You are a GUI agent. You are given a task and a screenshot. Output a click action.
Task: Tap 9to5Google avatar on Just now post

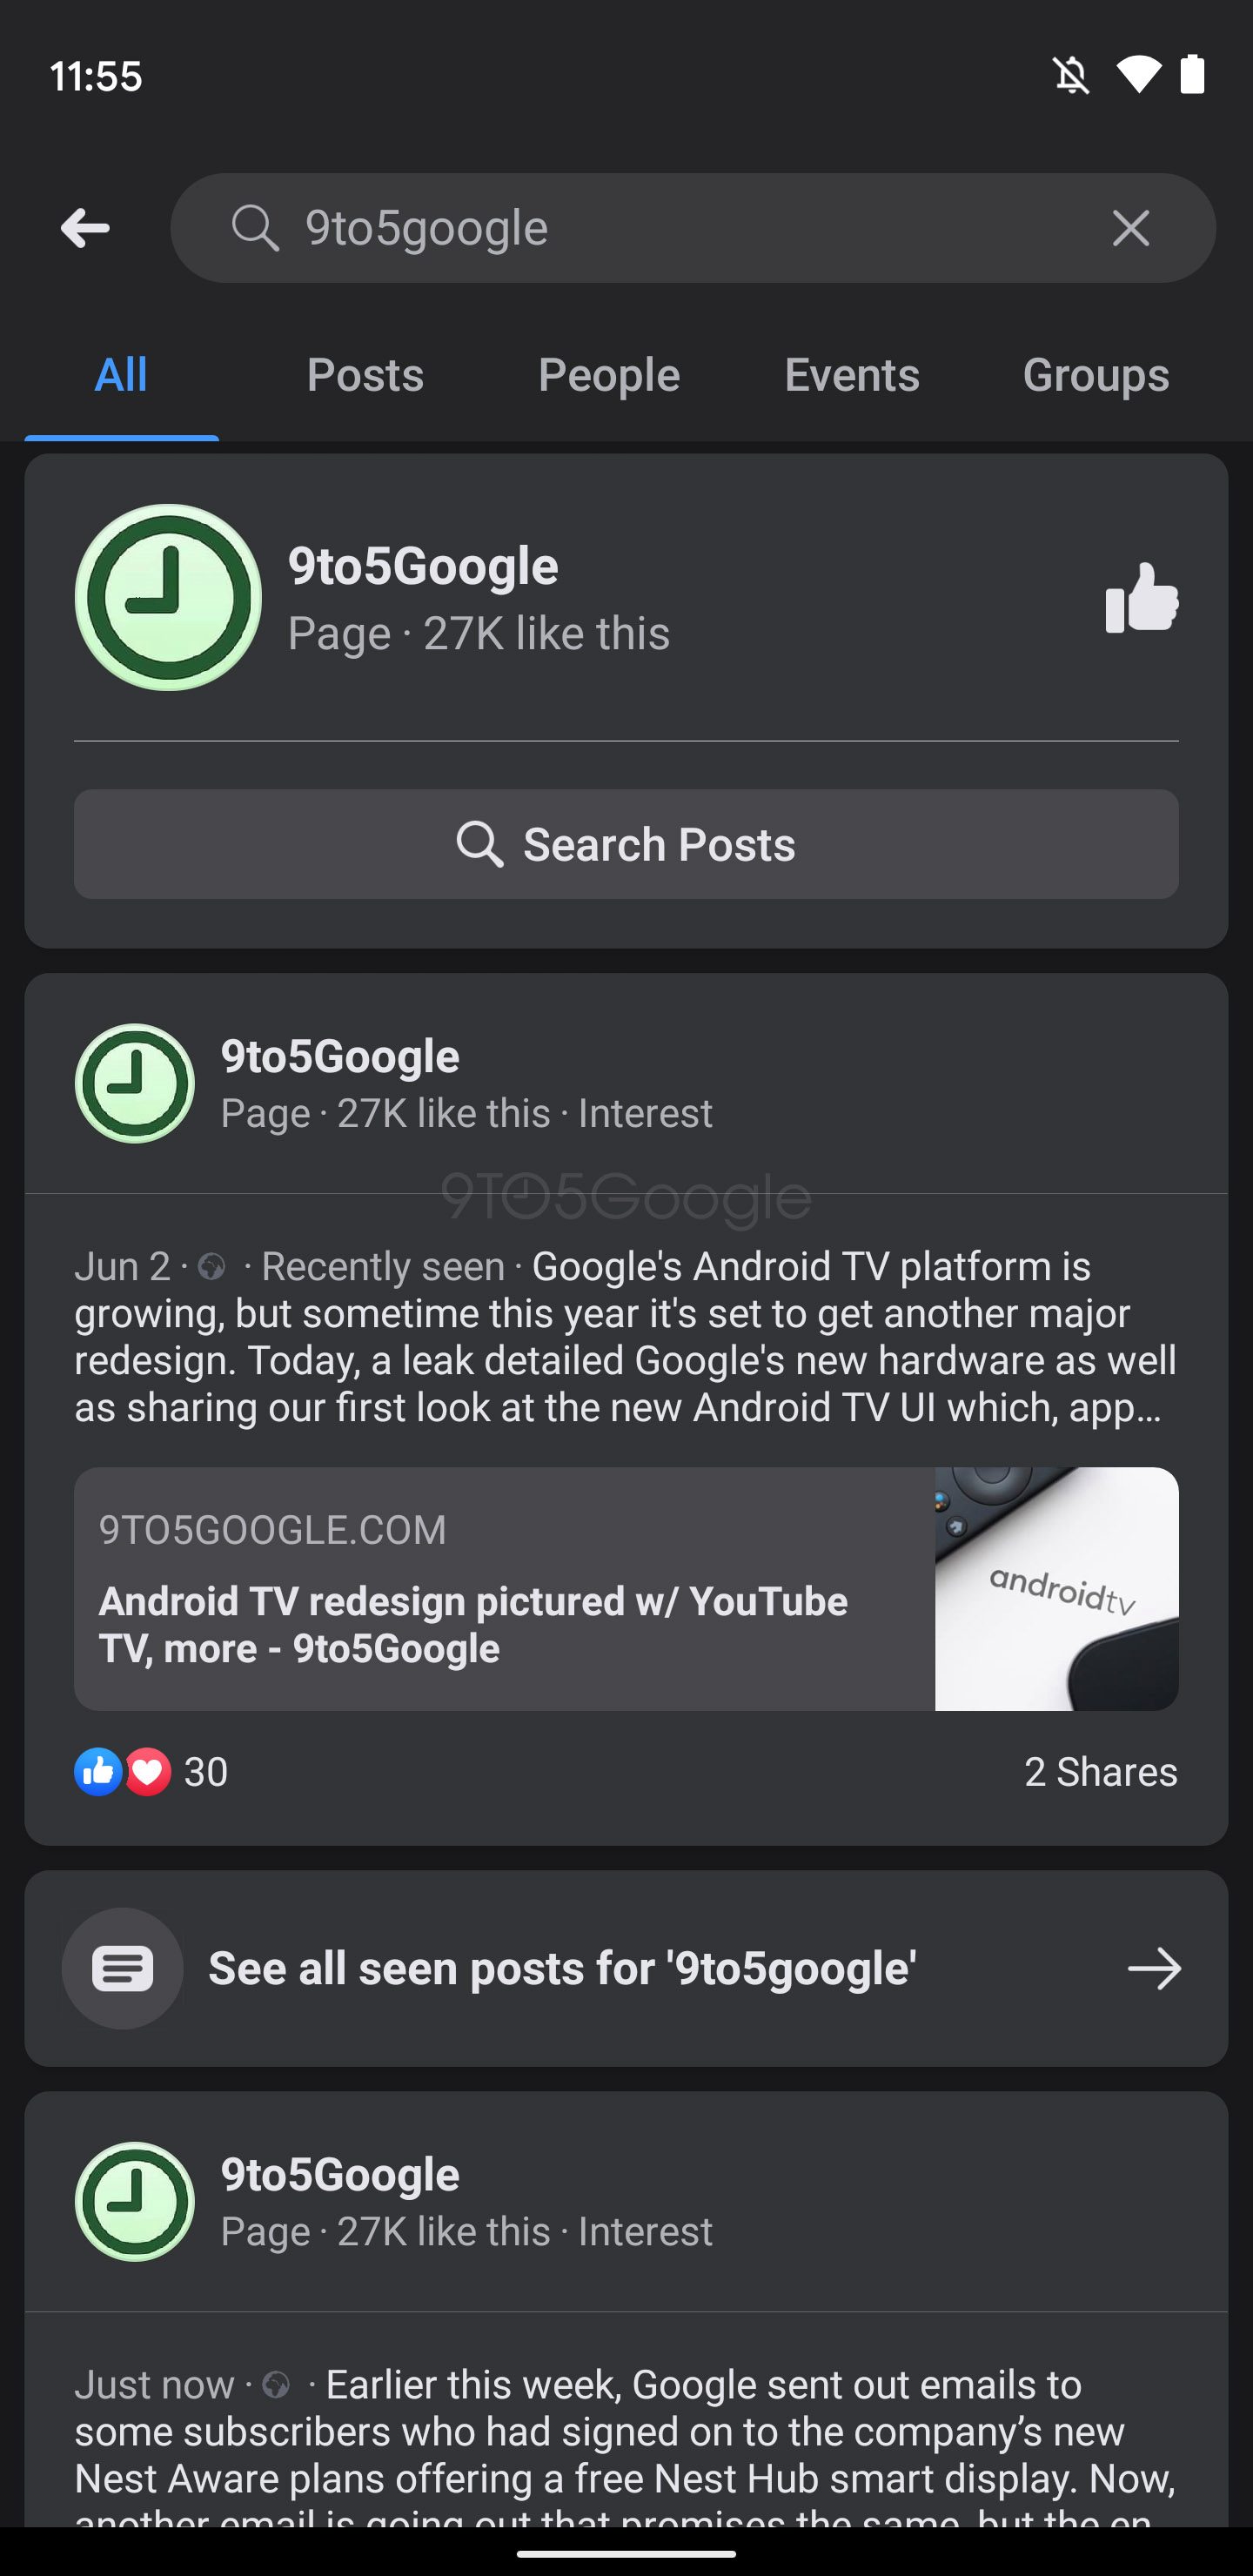(x=134, y=2201)
